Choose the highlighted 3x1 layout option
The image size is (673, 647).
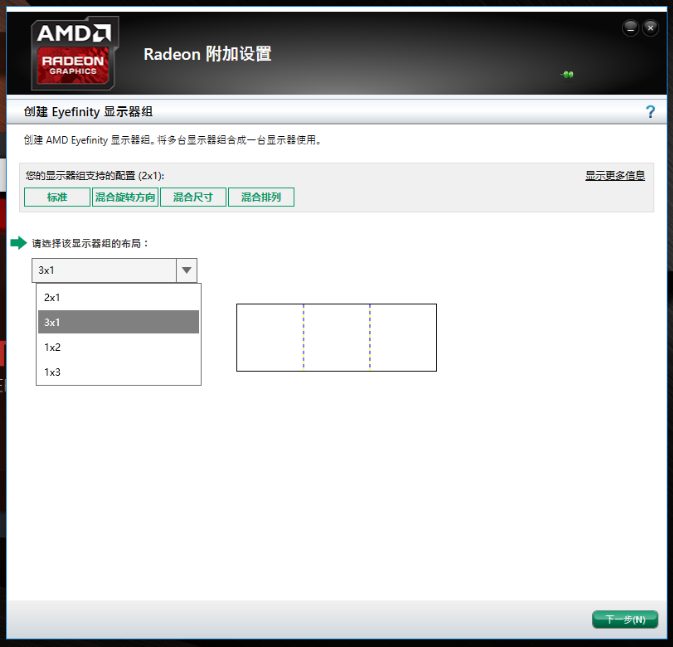pyautogui.click(x=118, y=322)
